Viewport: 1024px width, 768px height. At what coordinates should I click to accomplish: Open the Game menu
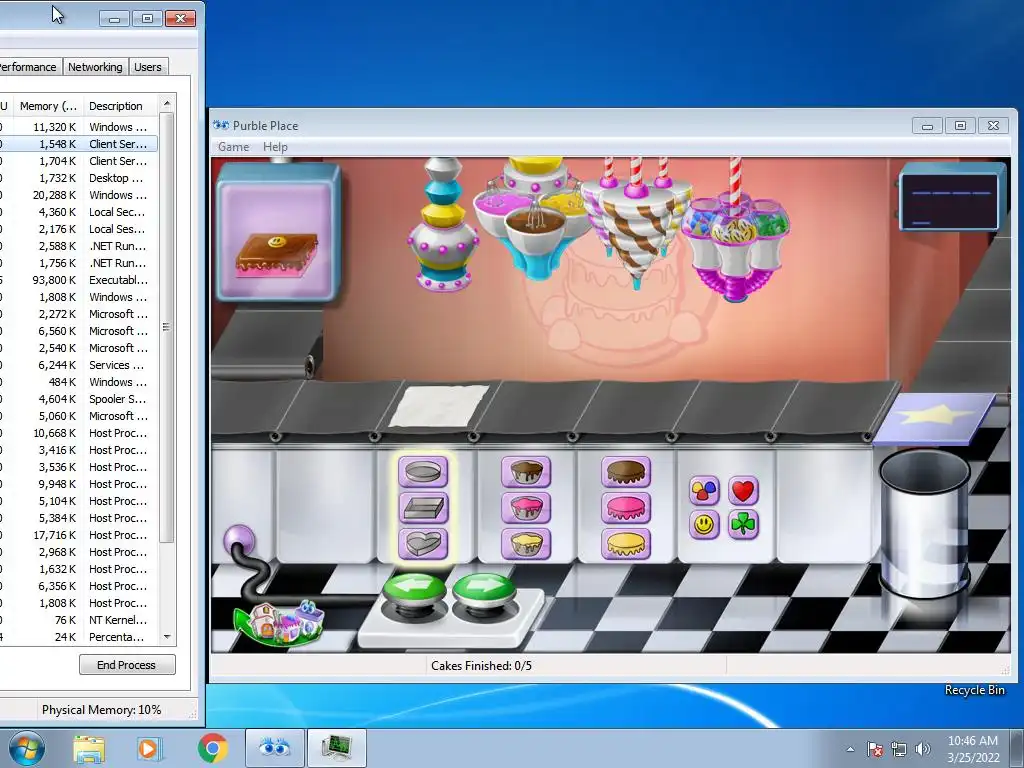(x=233, y=147)
